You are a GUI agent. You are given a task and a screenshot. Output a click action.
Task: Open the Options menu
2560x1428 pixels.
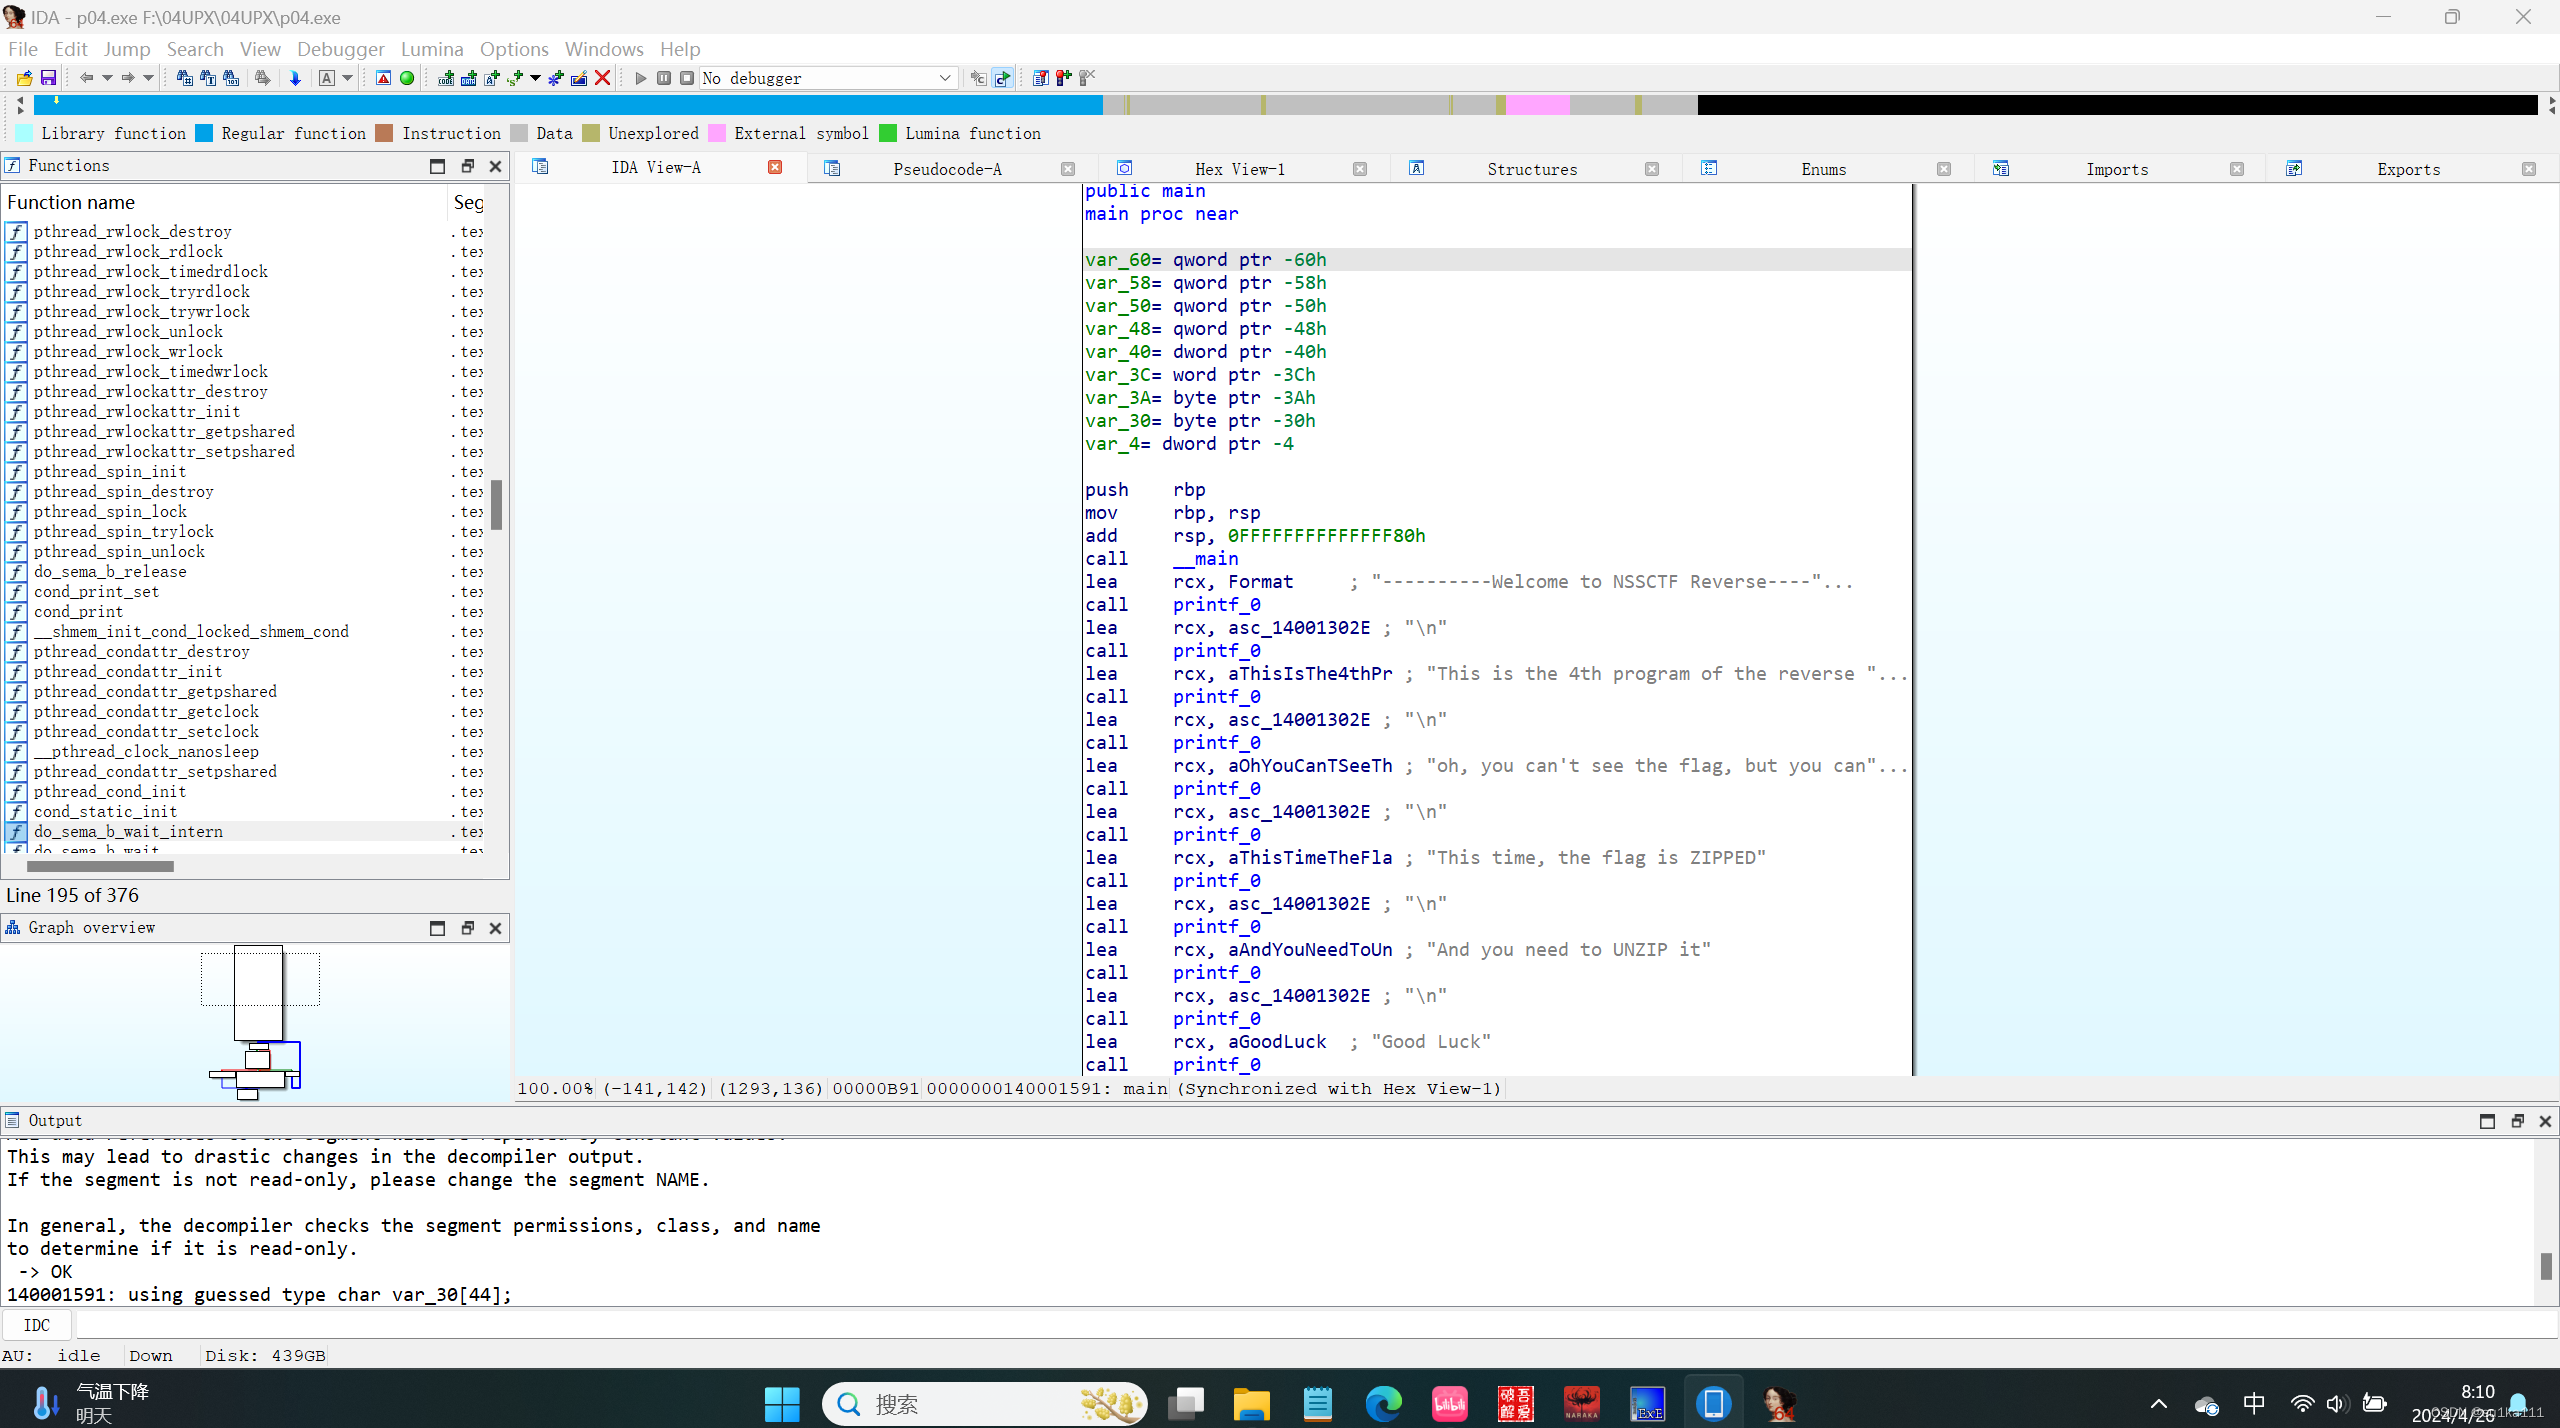click(x=514, y=49)
